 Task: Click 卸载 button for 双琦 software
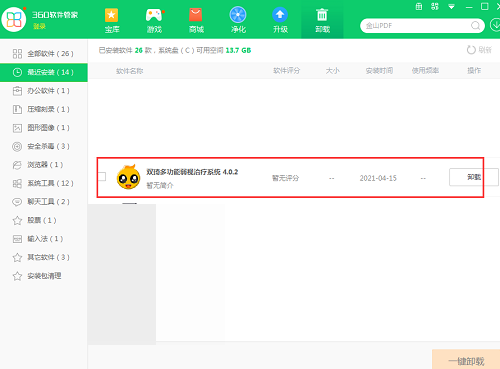(474, 177)
